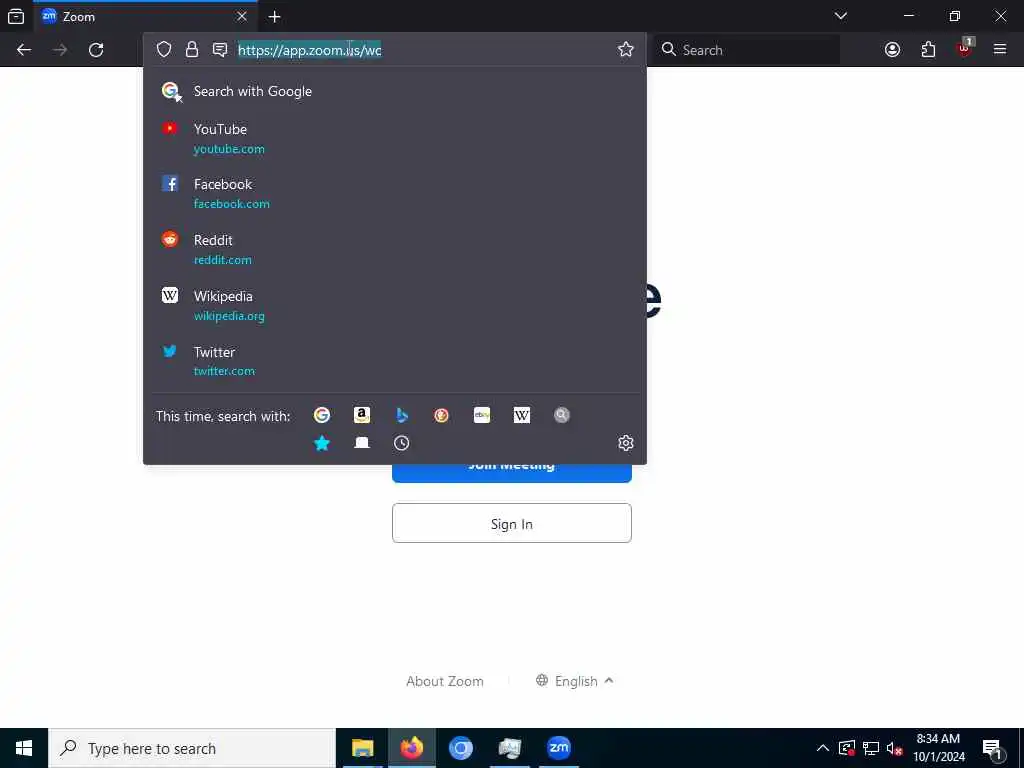Viewport: 1024px width, 768px height.
Task: Open search settings gear in dropdown
Action: pos(626,443)
